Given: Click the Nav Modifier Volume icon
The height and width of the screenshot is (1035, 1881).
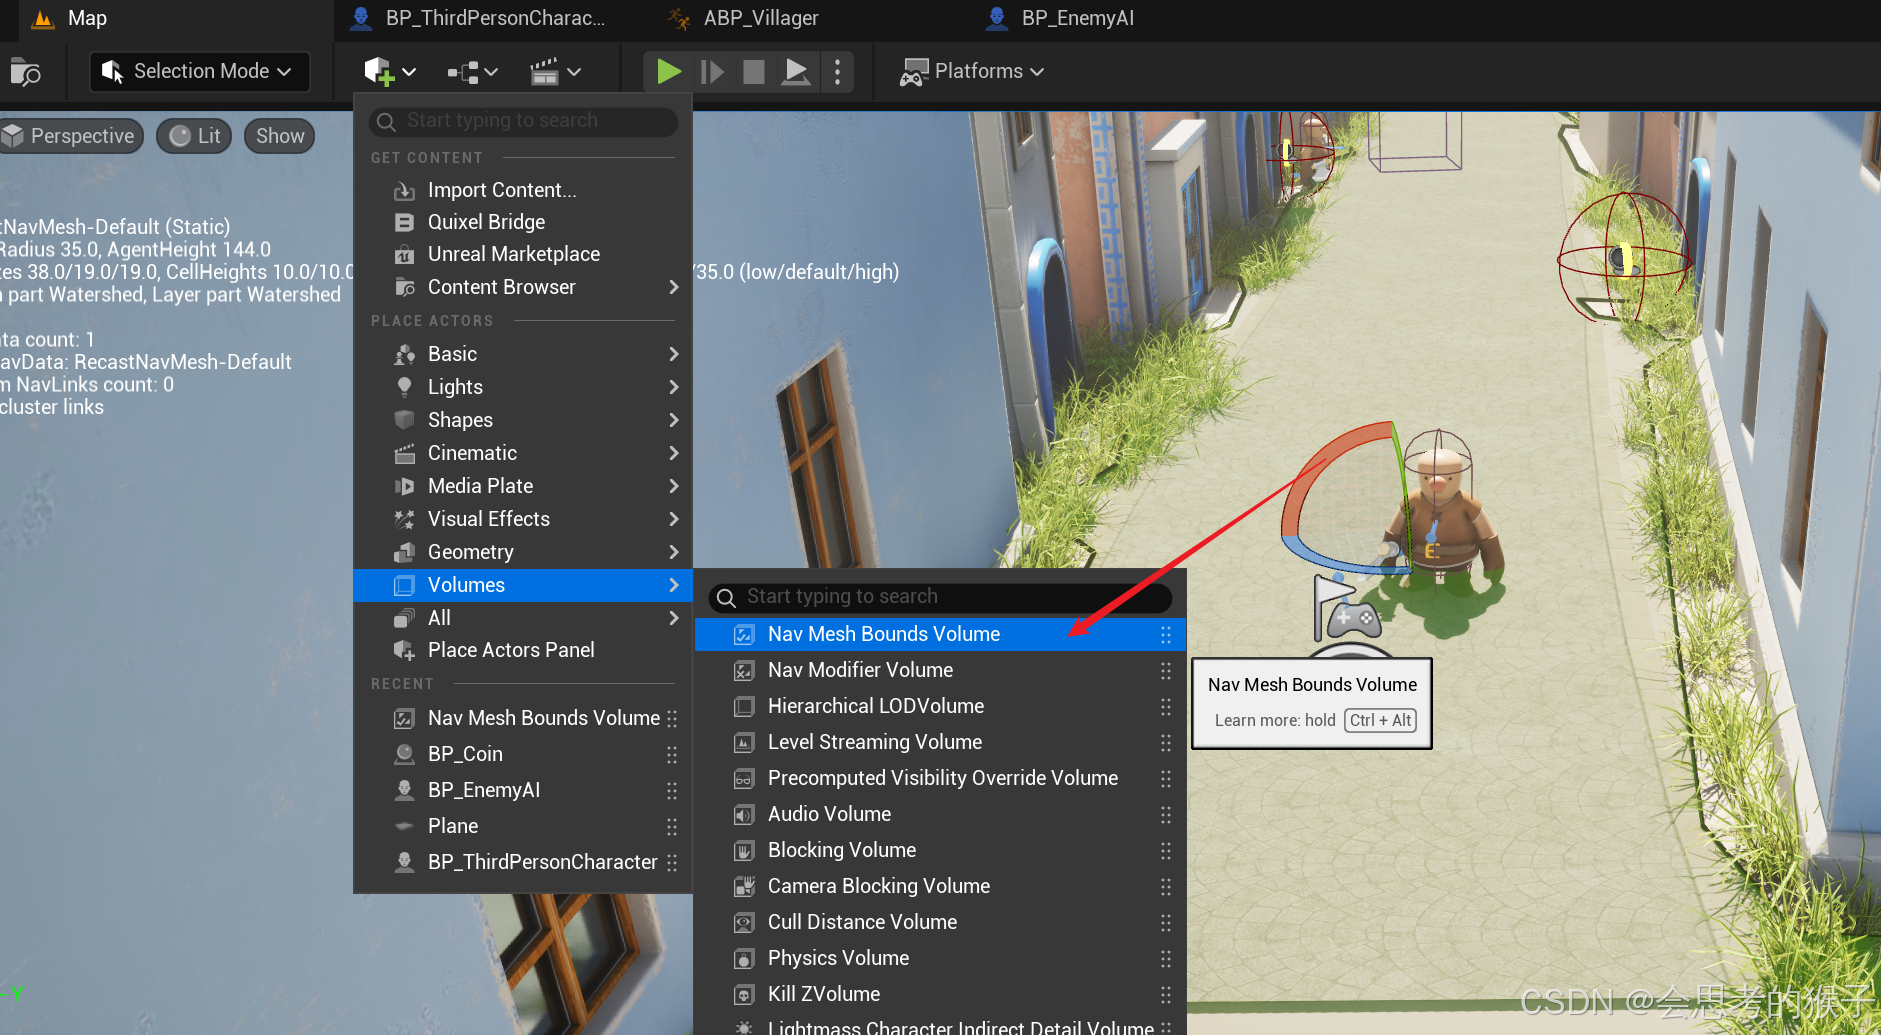Looking at the screenshot, I should [744, 670].
